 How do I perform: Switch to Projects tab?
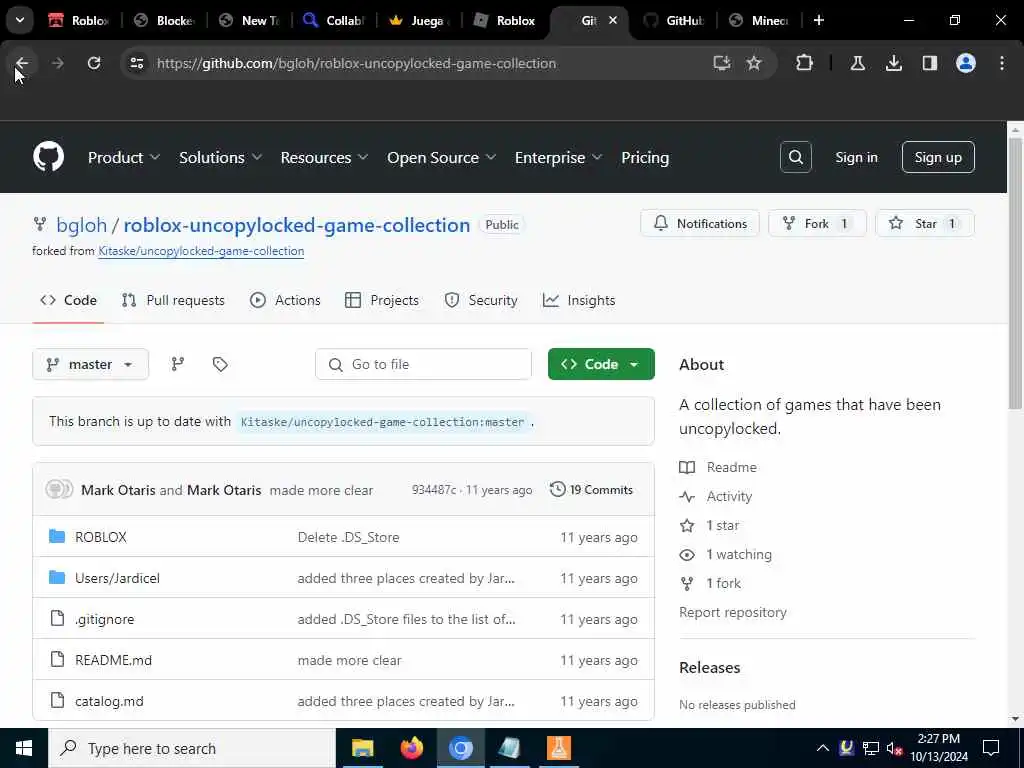[382, 300]
